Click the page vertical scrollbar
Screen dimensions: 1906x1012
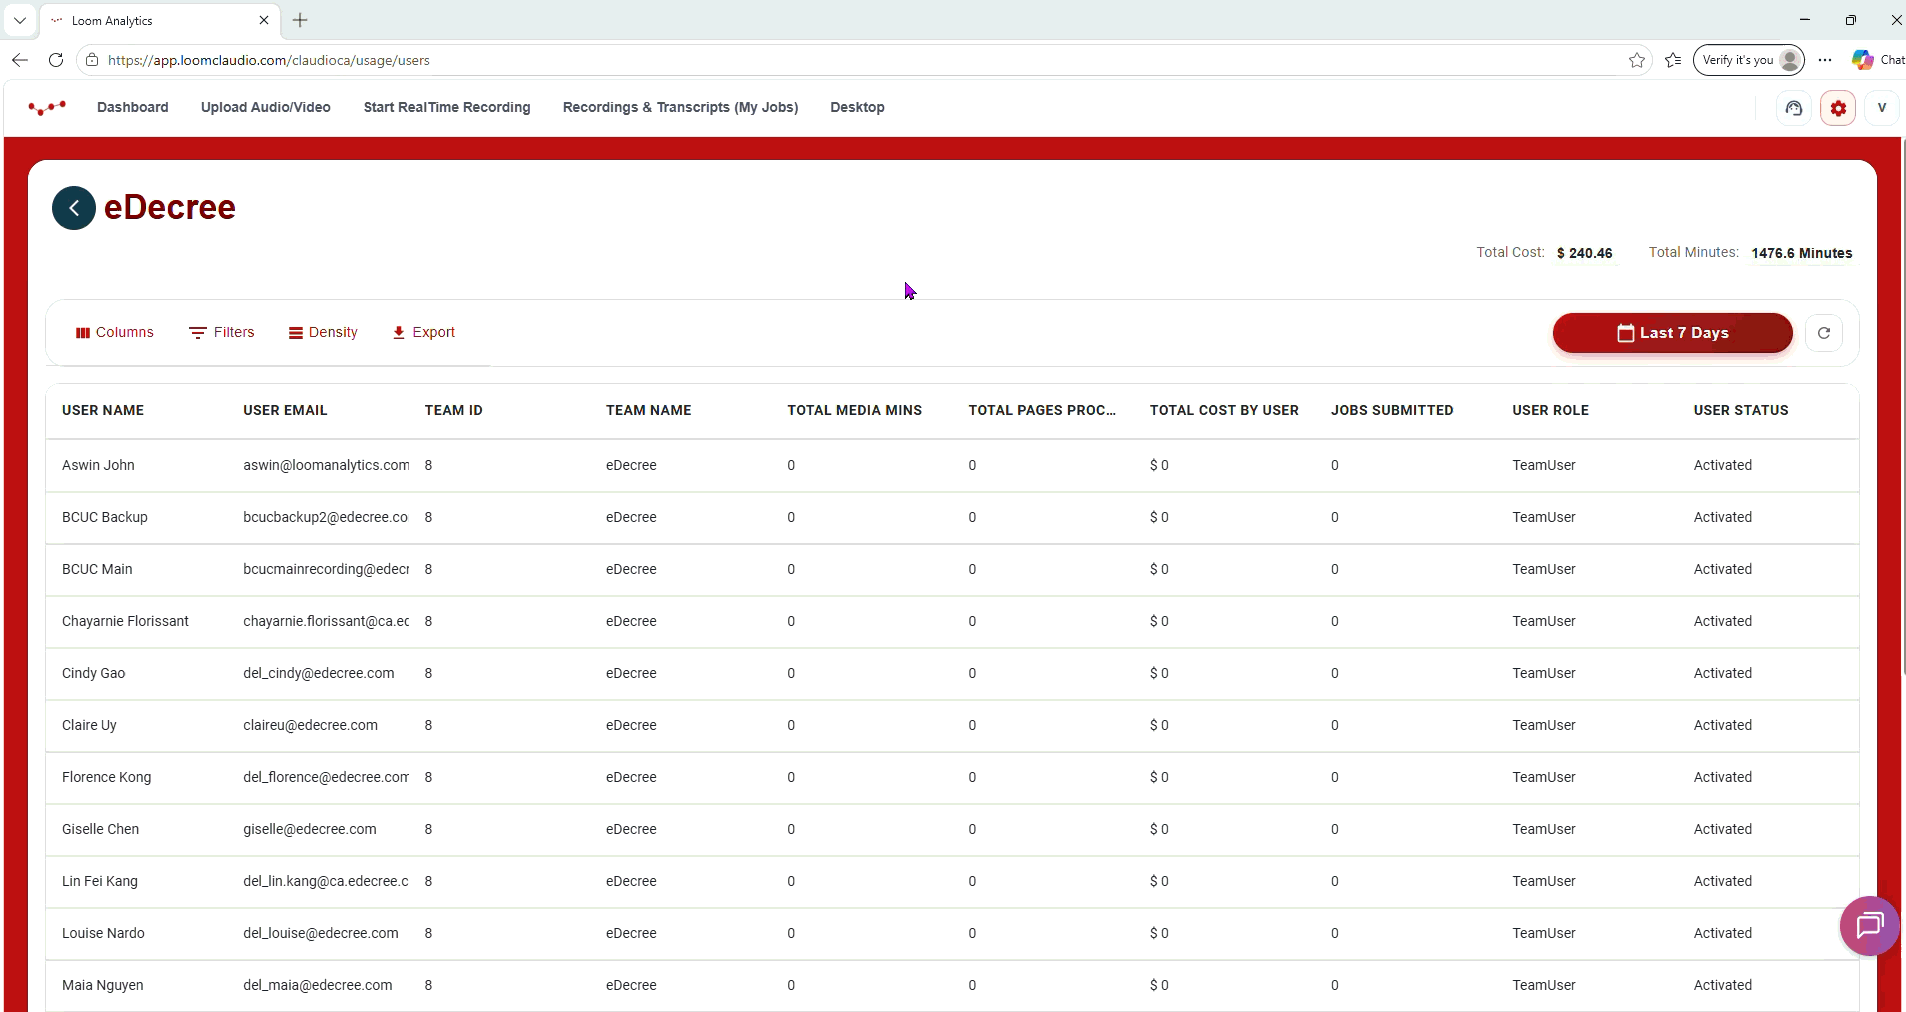click(x=1903, y=405)
